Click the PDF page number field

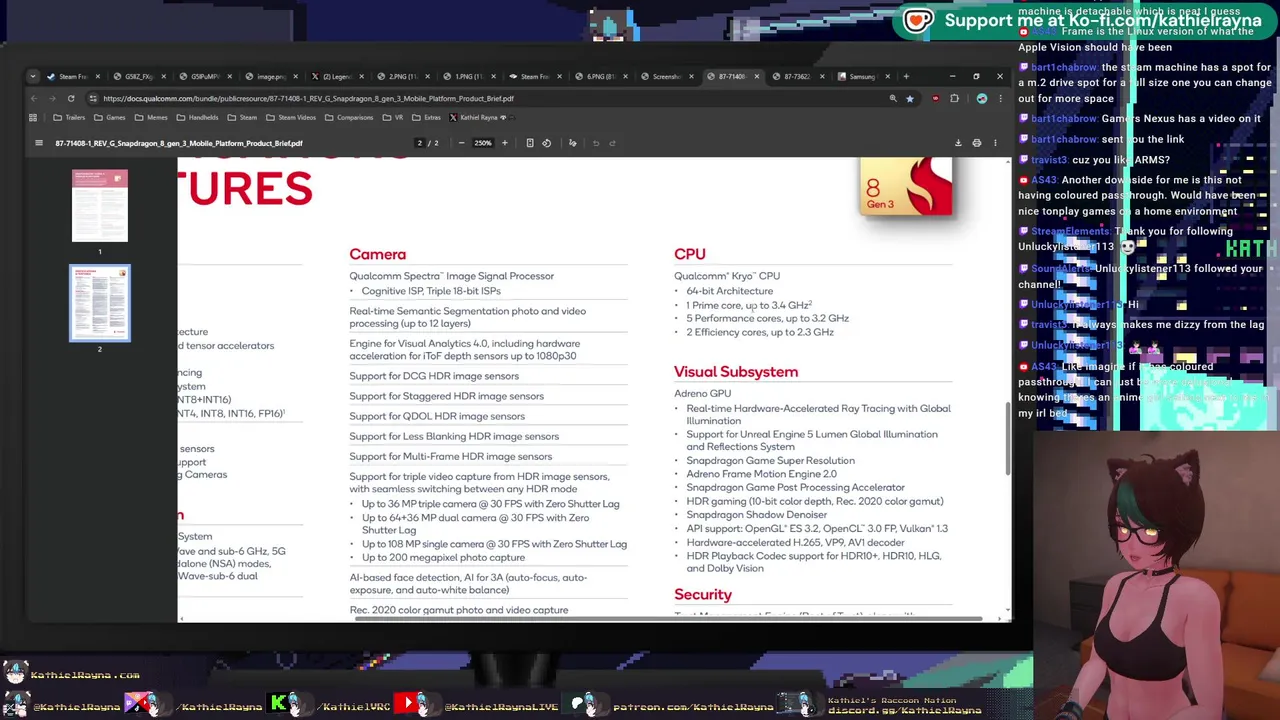[x=420, y=143]
